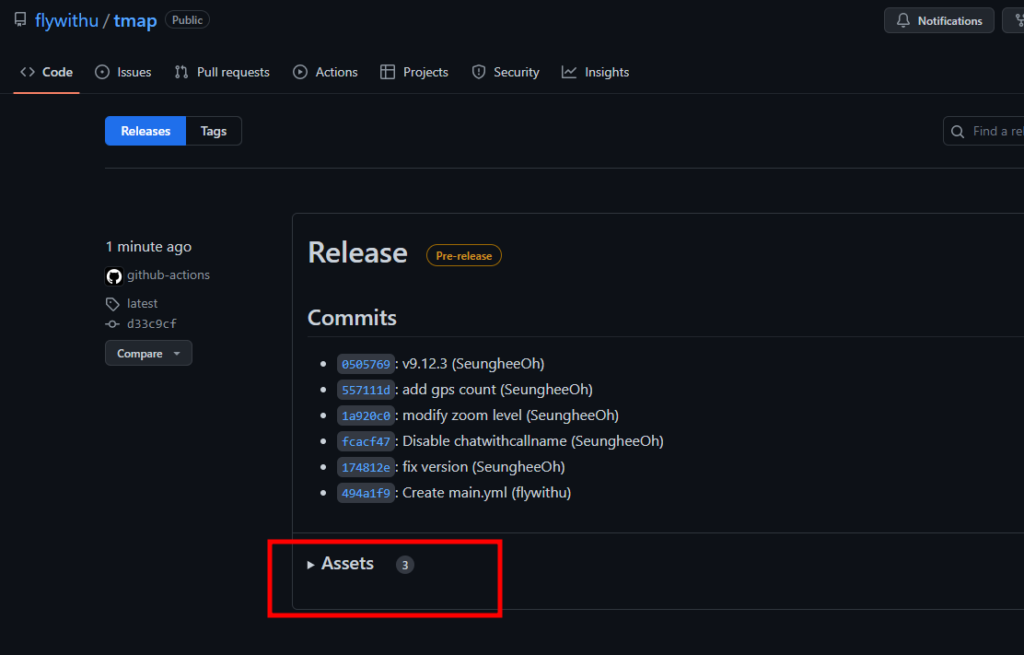Go to the Projects tab
Image resolution: width=1024 pixels, height=655 pixels.
(x=414, y=72)
